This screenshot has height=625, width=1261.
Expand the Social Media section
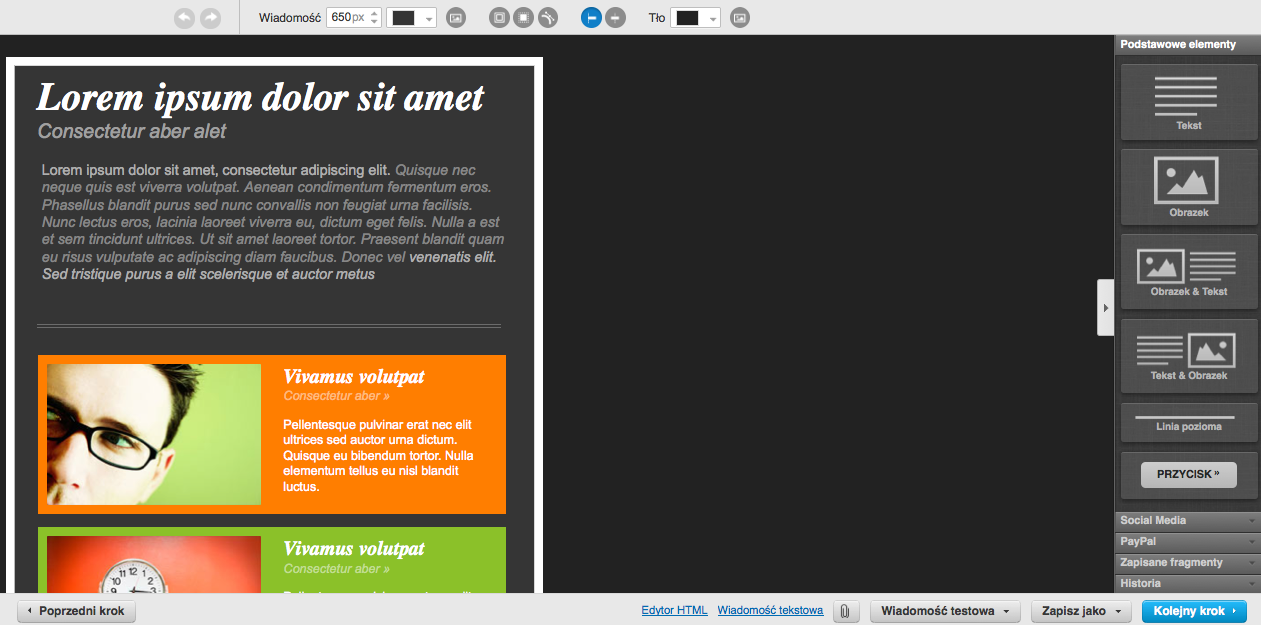pos(1188,520)
